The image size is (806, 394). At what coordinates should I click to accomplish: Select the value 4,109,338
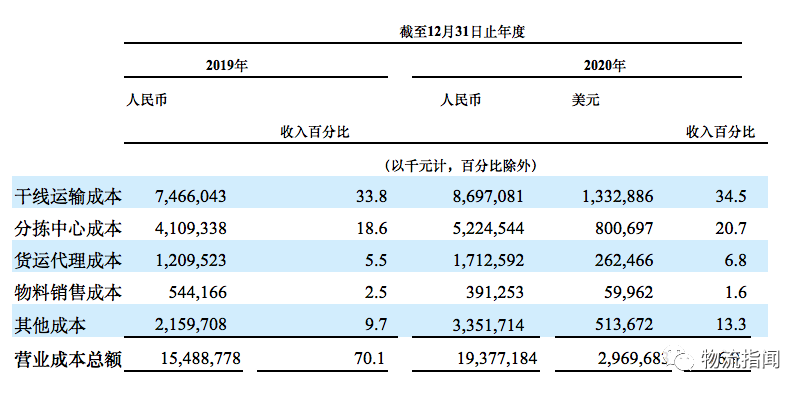(x=190, y=228)
